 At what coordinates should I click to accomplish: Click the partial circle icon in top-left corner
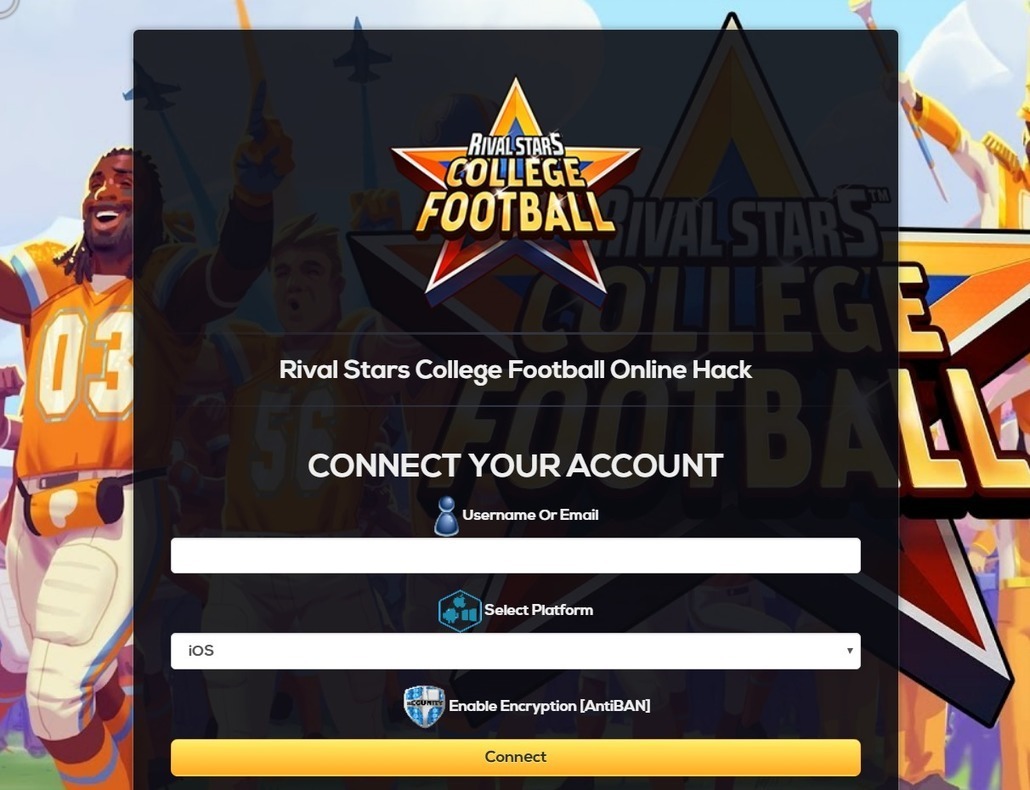point(7,7)
